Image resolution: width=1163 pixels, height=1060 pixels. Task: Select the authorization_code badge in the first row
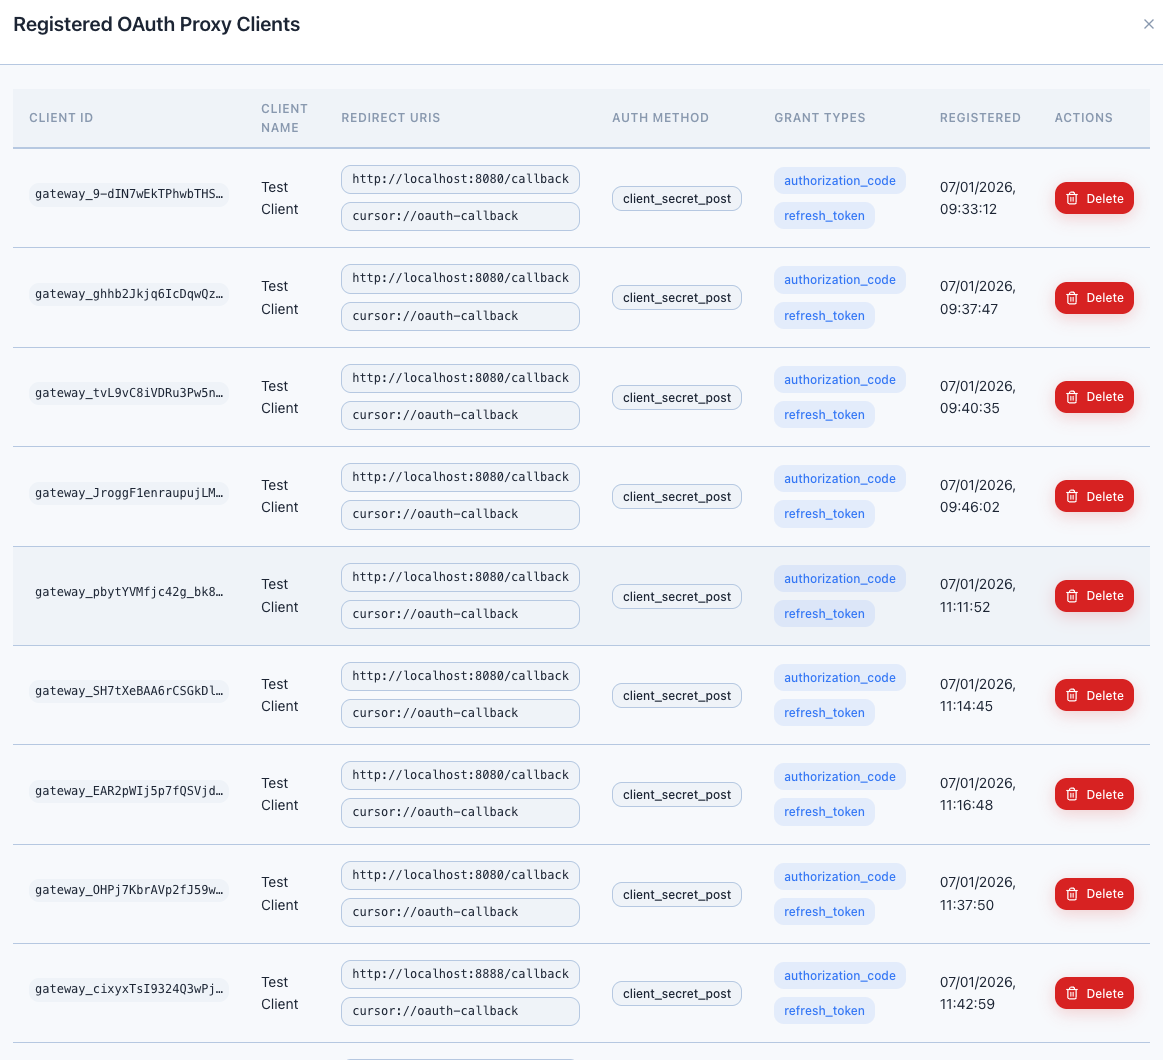(840, 180)
